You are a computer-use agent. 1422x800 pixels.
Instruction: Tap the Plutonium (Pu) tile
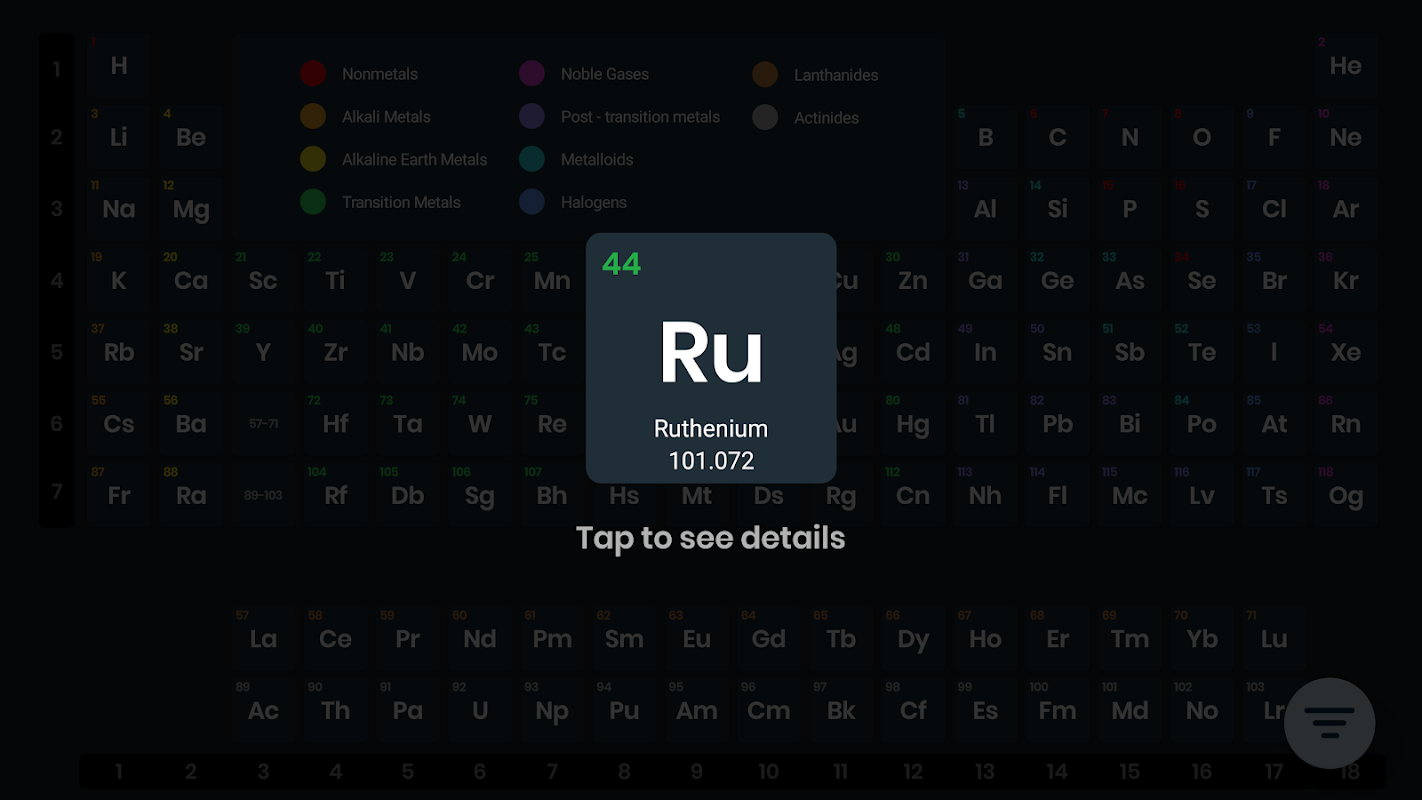point(624,711)
